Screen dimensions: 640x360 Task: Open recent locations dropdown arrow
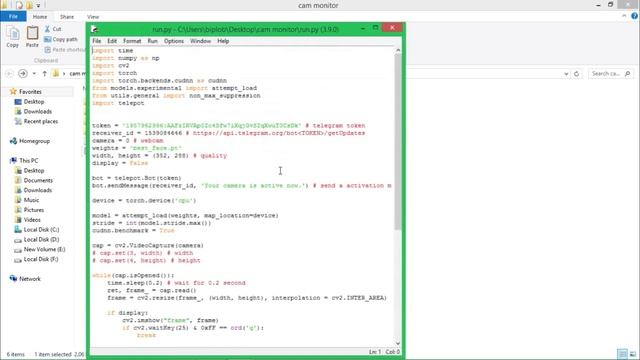tap(34, 74)
